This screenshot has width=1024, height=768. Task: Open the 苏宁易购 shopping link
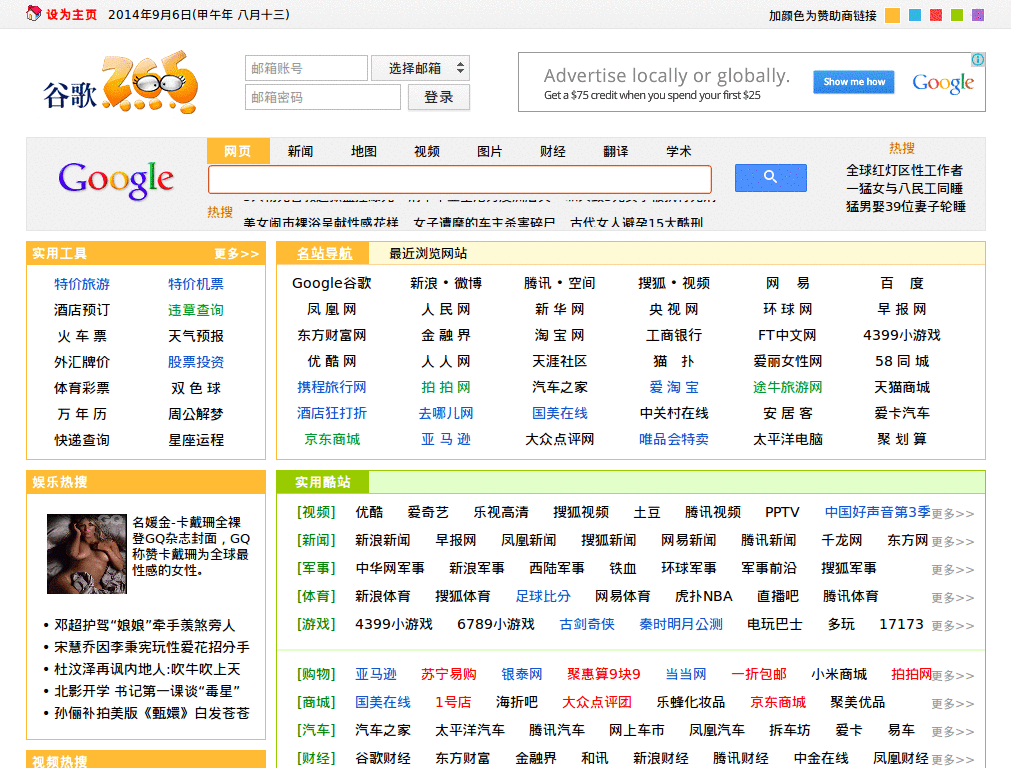[449, 674]
